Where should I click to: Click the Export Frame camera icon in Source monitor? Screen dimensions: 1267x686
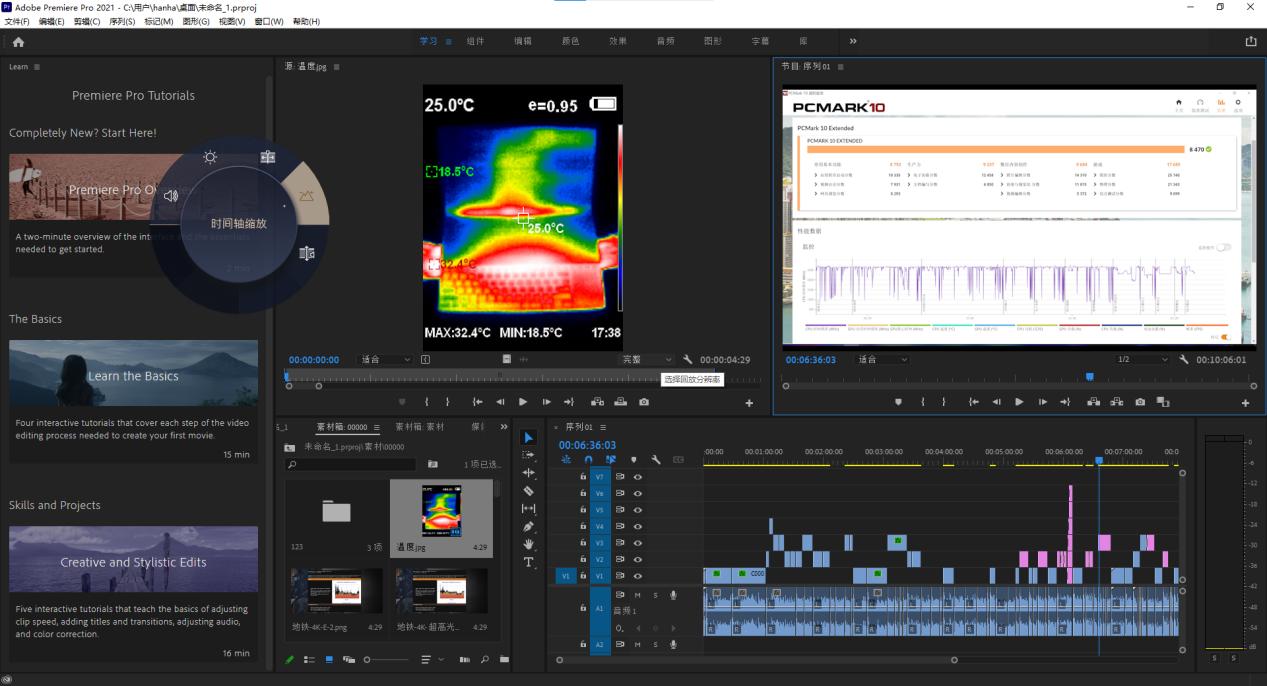[644, 402]
